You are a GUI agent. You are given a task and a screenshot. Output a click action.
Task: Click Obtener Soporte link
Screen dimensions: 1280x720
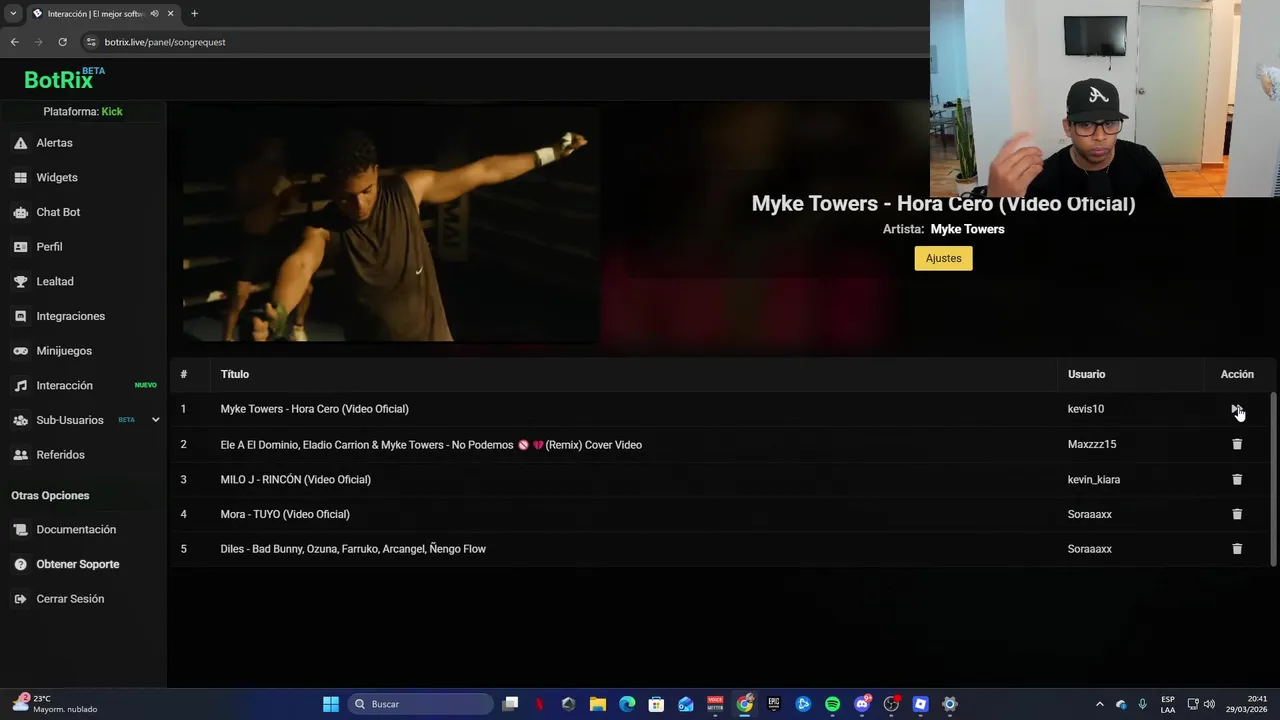[78, 564]
